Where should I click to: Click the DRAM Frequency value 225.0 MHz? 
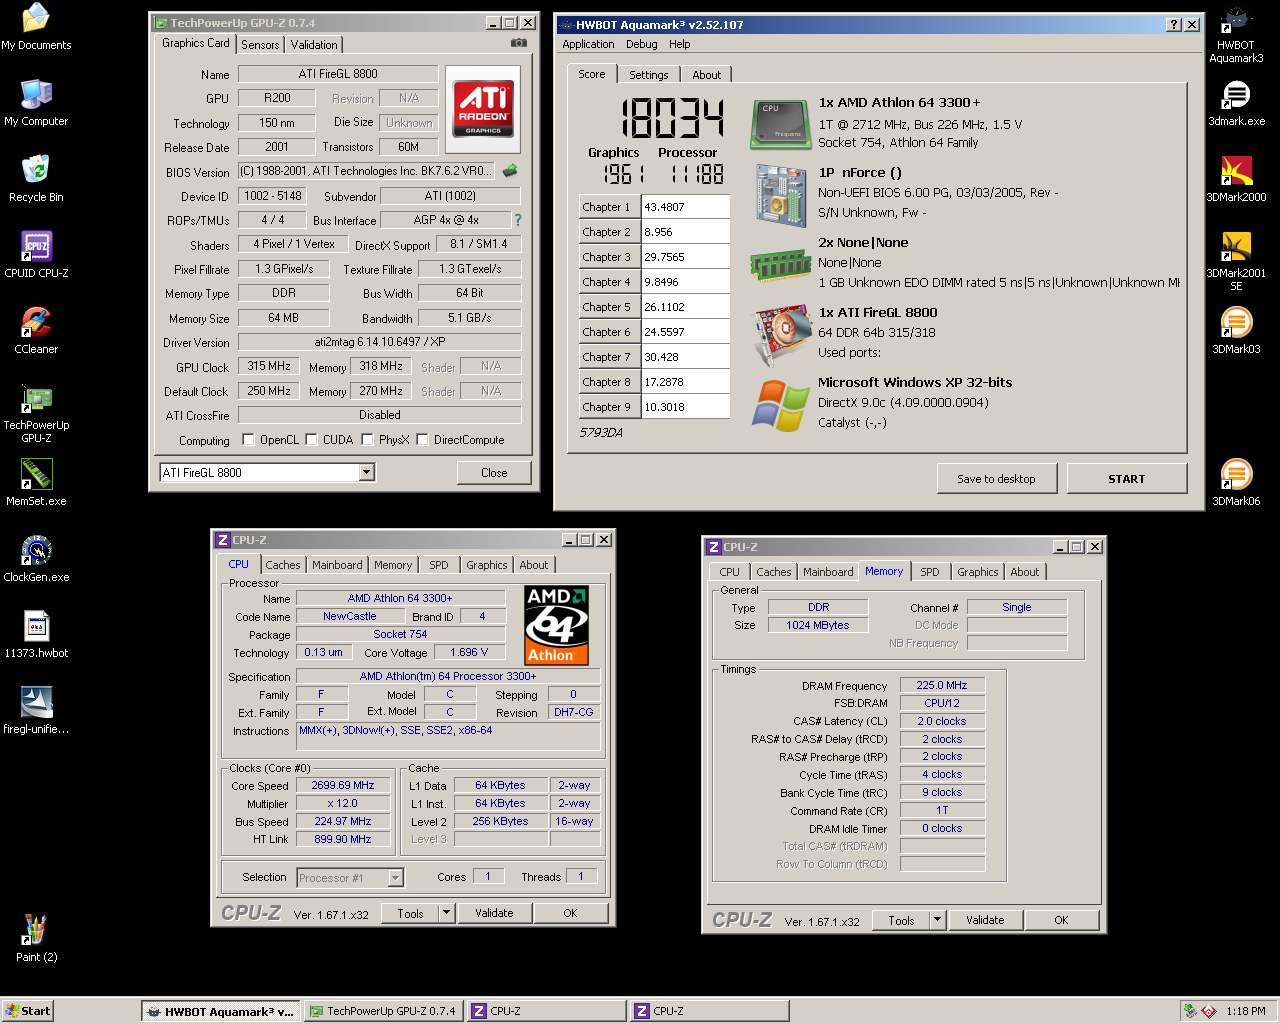point(942,686)
